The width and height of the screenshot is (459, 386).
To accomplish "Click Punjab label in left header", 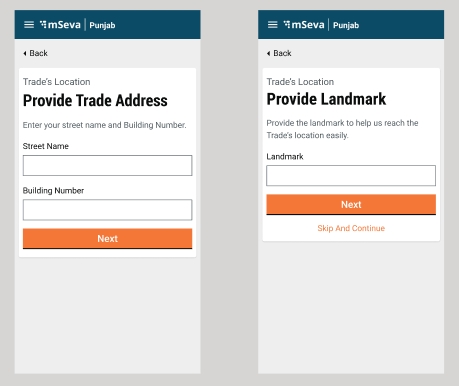I will [102, 25].
